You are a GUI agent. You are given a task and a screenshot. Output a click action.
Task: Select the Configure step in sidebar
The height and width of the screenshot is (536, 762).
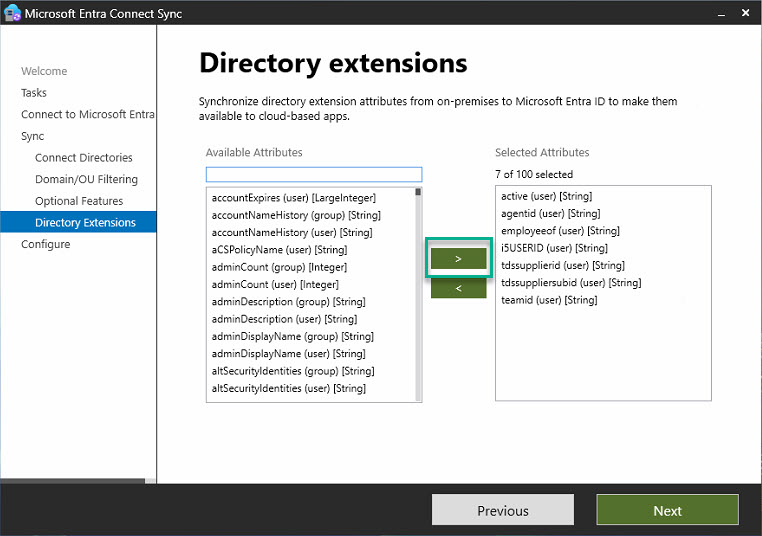click(x=46, y=244)
